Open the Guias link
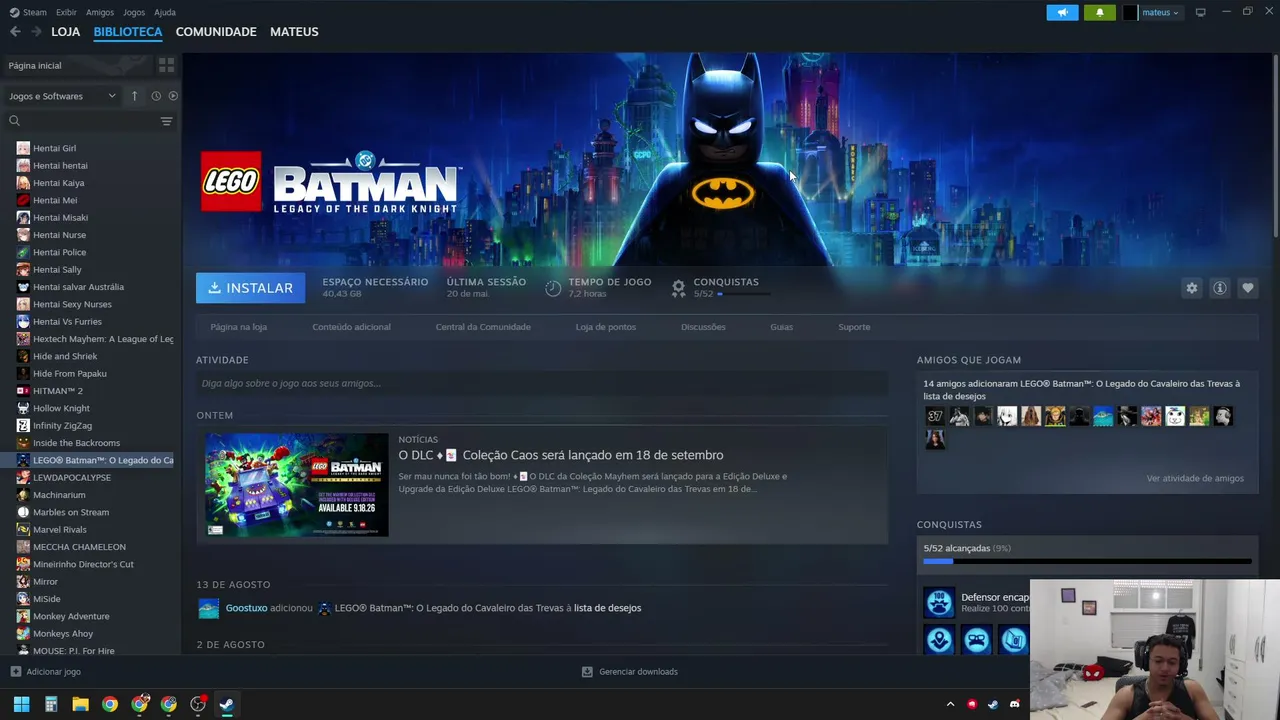1280x720 pixels. pyautogui.click(x=781, y=327)
